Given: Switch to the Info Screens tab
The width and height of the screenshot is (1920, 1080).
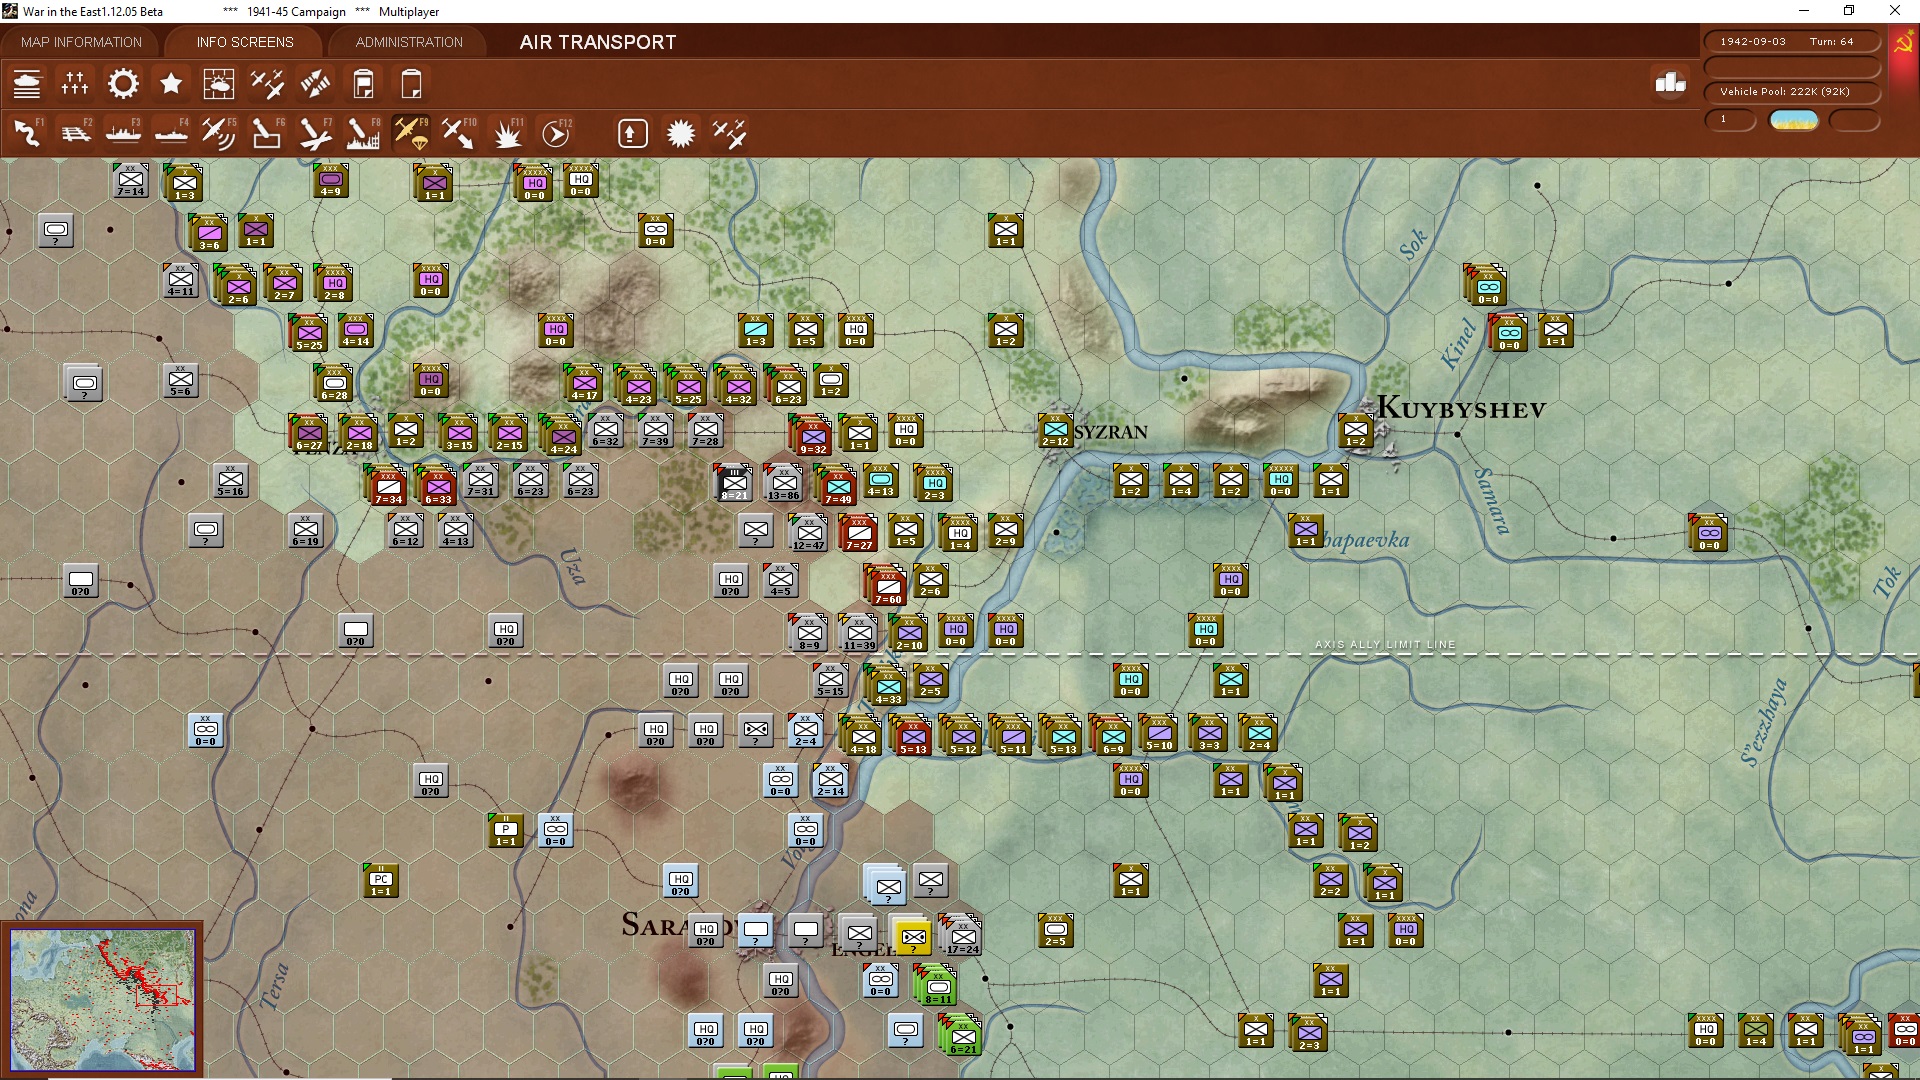Looking at the screenshot, I should point(245,42).
